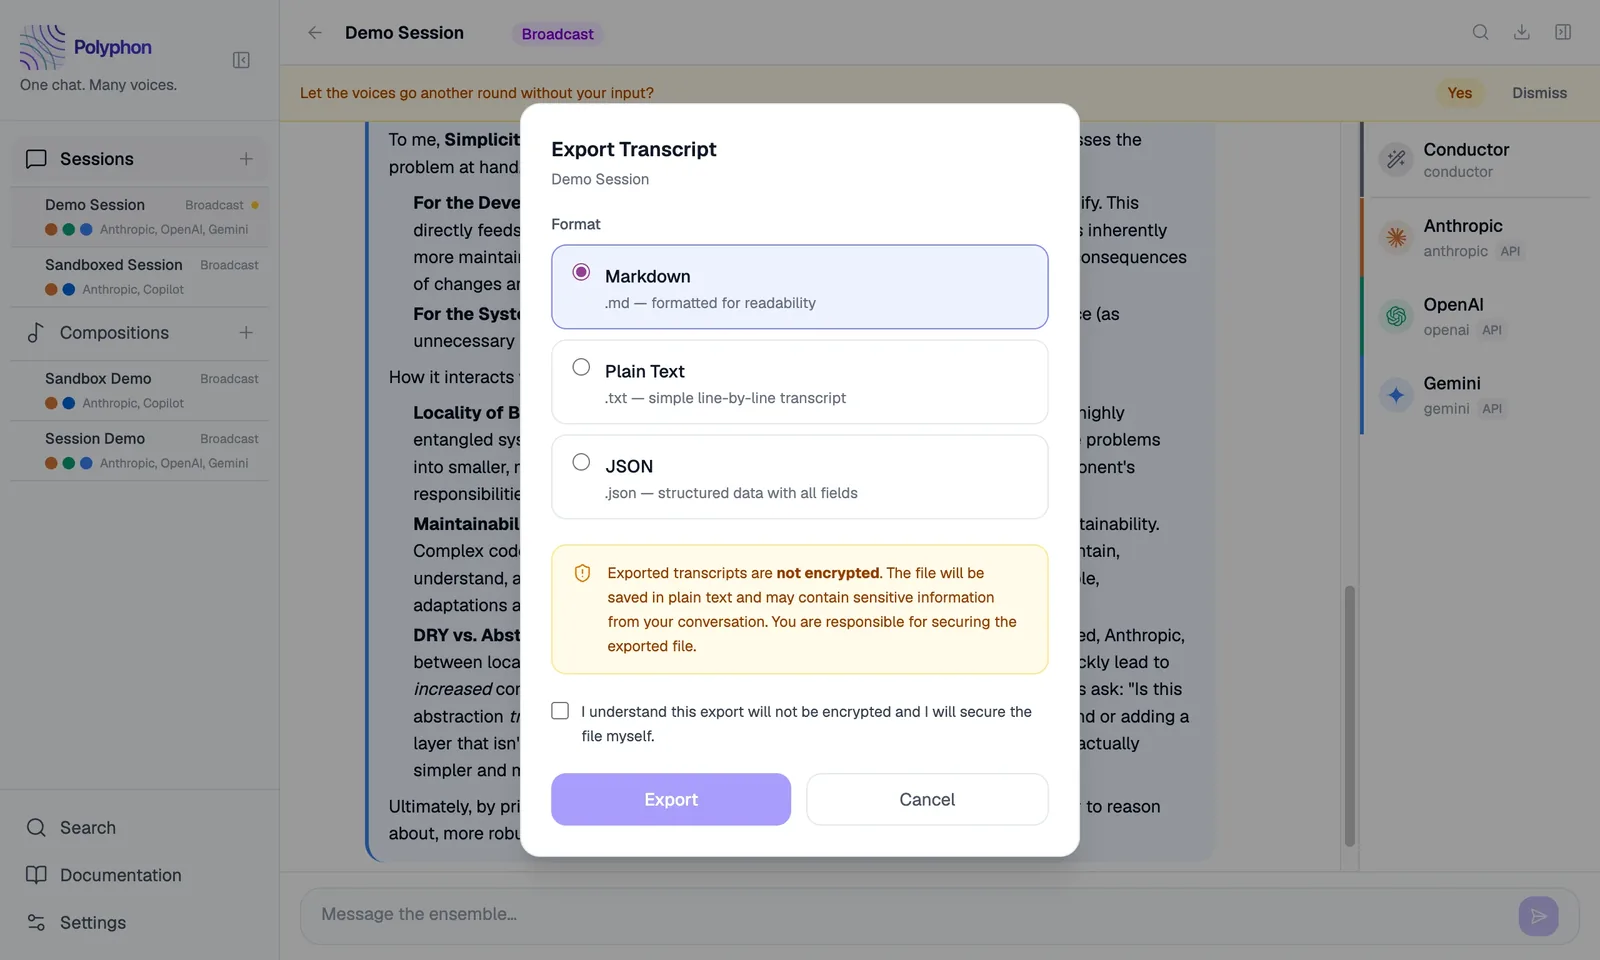The width and height of the screenshot is (1600, 960).
Task: Dismiss the voices banner
Action: (x=1538, y=93)
